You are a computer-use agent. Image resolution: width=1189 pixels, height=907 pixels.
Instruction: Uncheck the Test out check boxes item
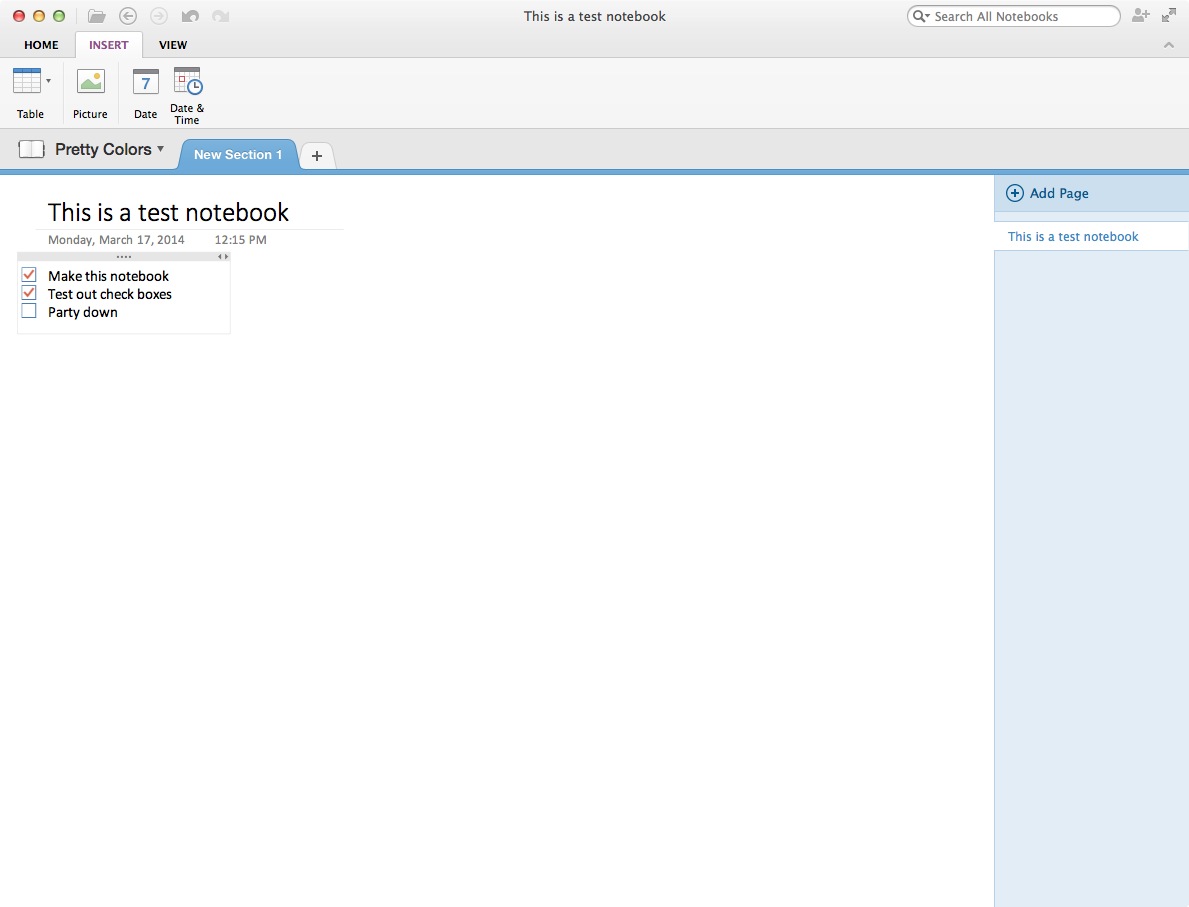(x=29, y=292)
